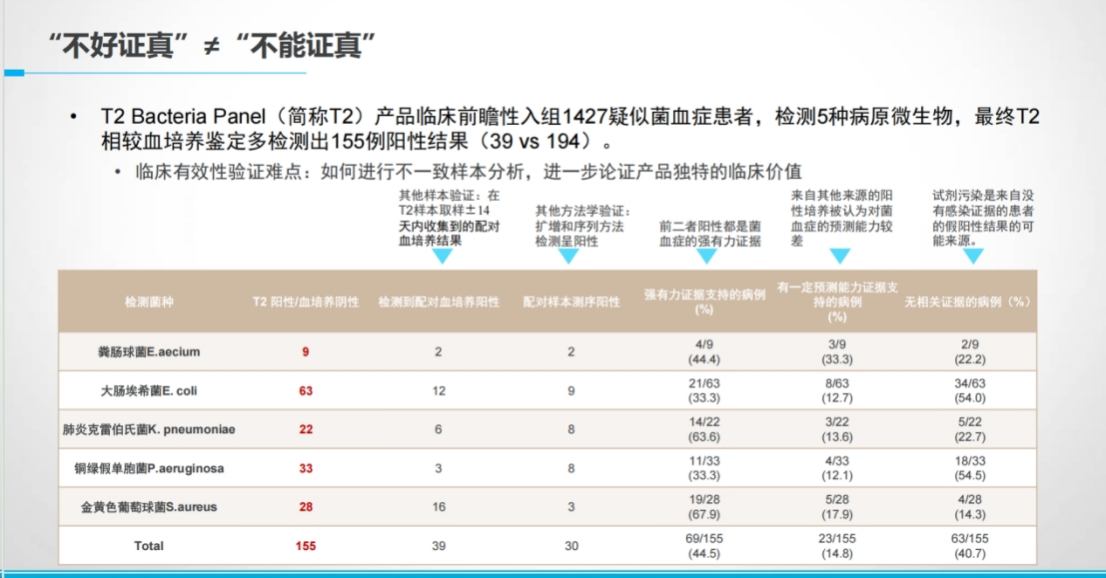
Task: Click the red value 22 for K. pneumoniae
Action: (x=305, y=429)
